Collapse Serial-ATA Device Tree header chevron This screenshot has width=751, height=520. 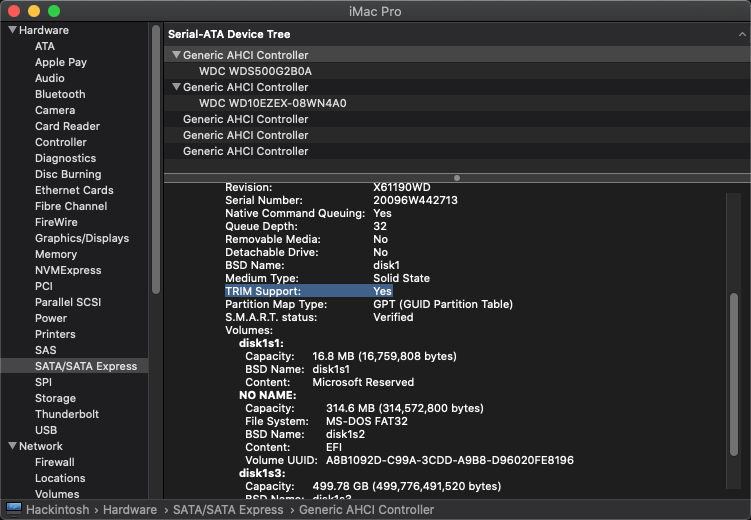[742, 34]
